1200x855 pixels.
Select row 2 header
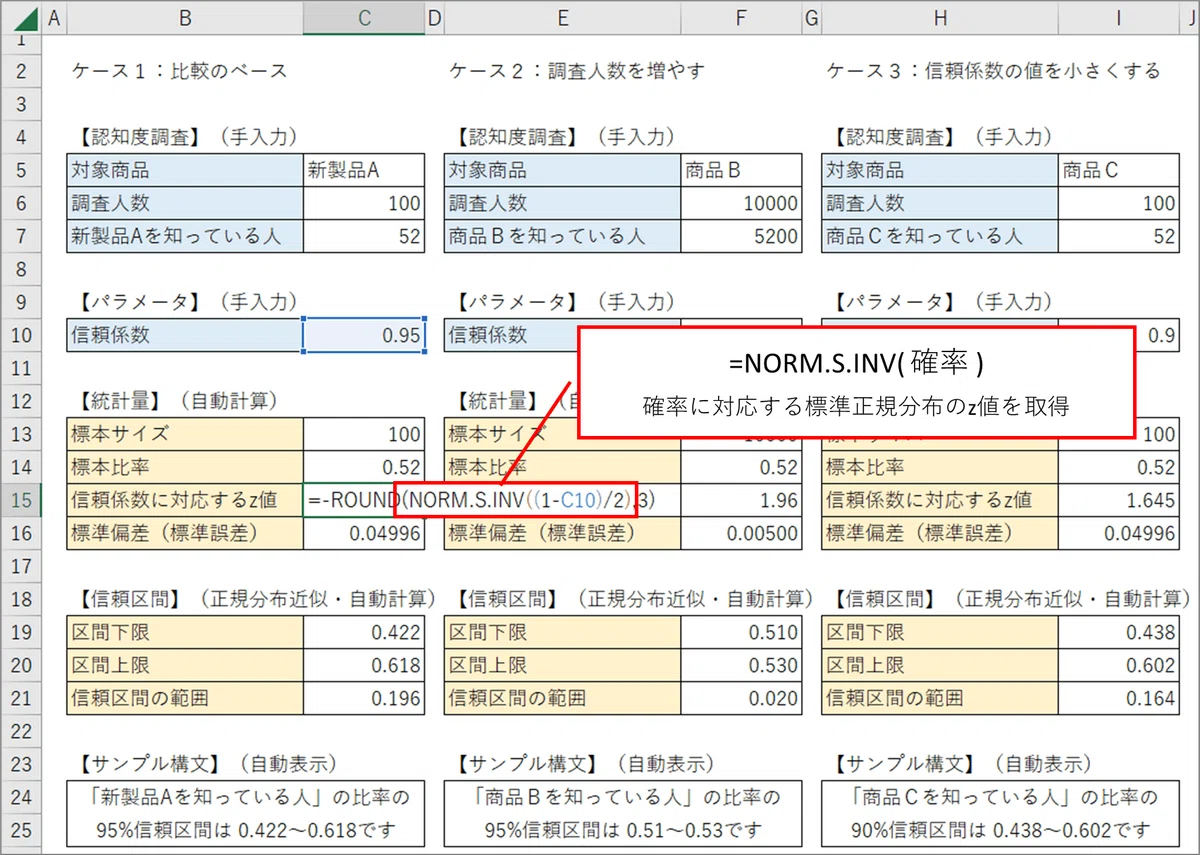(20, 71)
